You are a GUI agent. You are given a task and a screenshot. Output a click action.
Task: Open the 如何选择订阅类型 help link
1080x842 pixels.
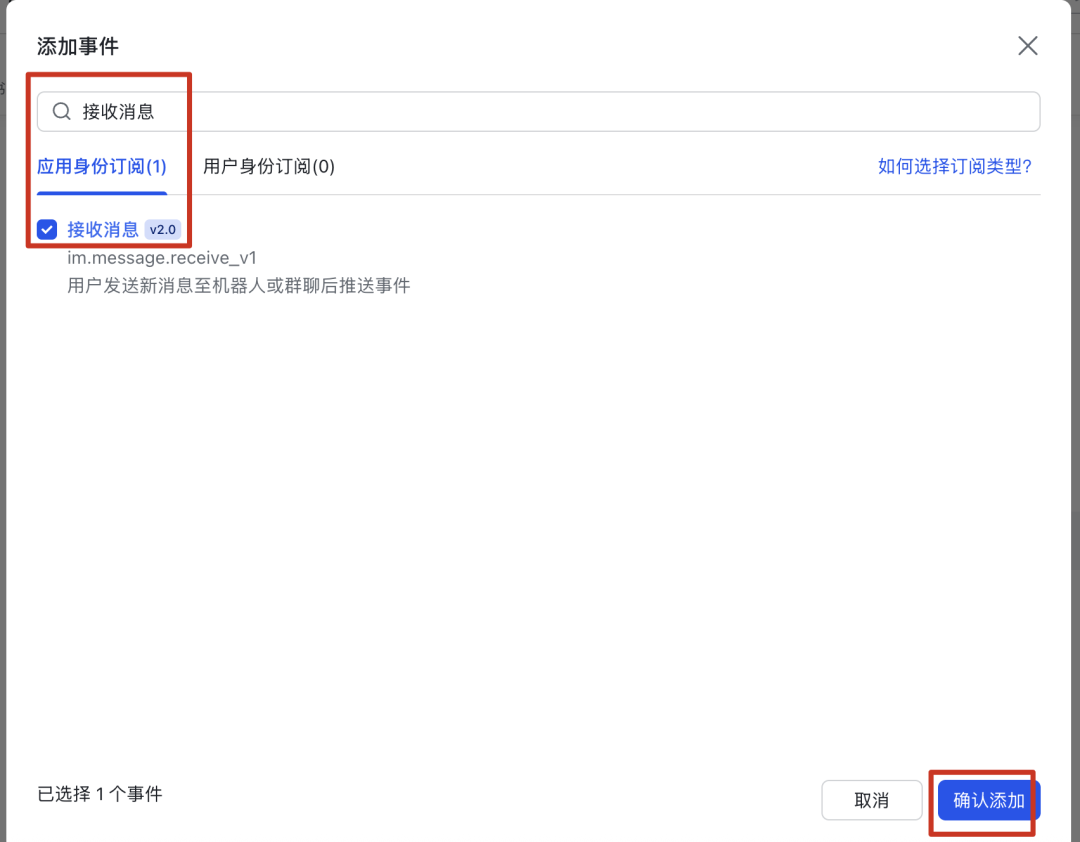coord(955,167)
